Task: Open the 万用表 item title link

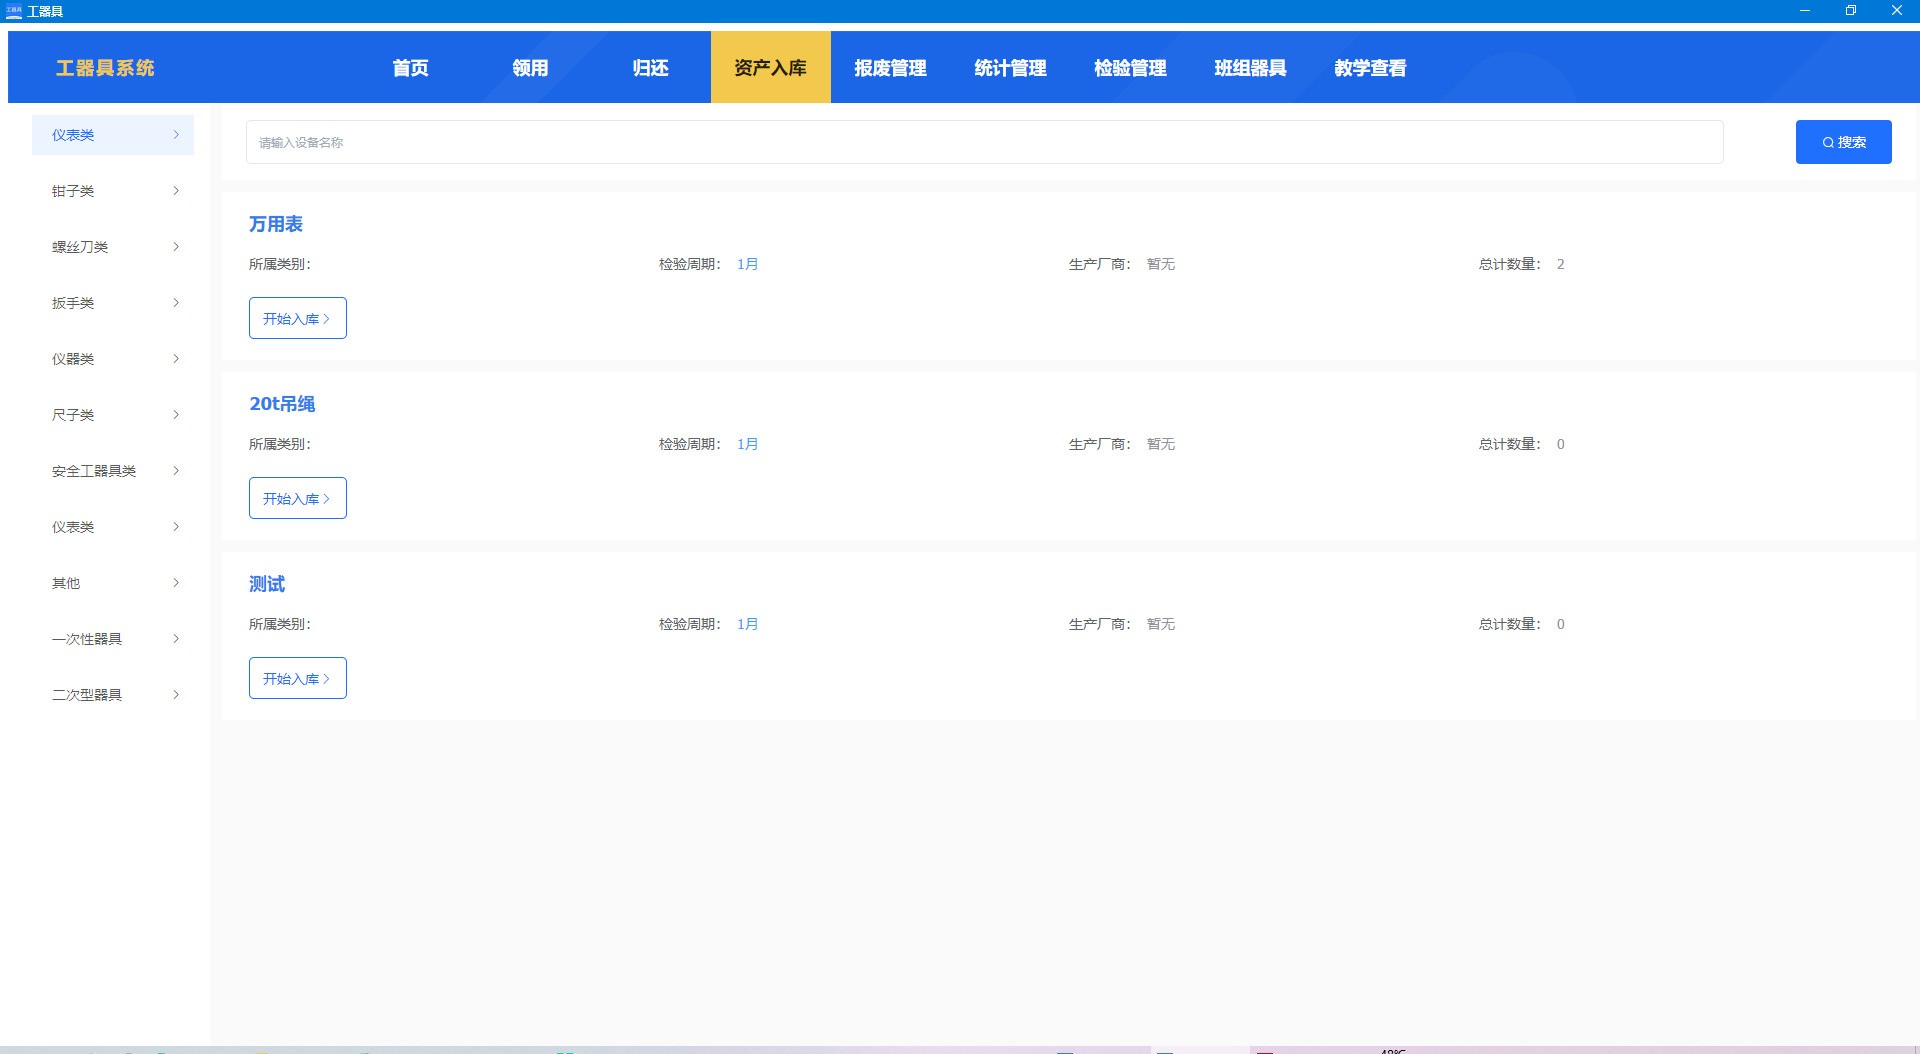Action: [276, 224]
